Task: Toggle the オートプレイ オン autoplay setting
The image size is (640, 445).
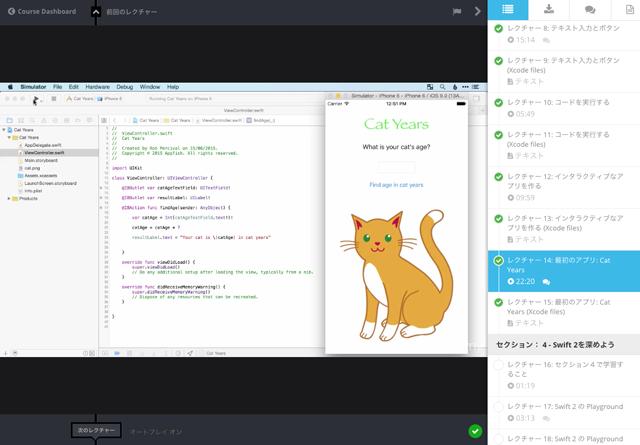Action: pyautogui.click(x=156, y=432)
